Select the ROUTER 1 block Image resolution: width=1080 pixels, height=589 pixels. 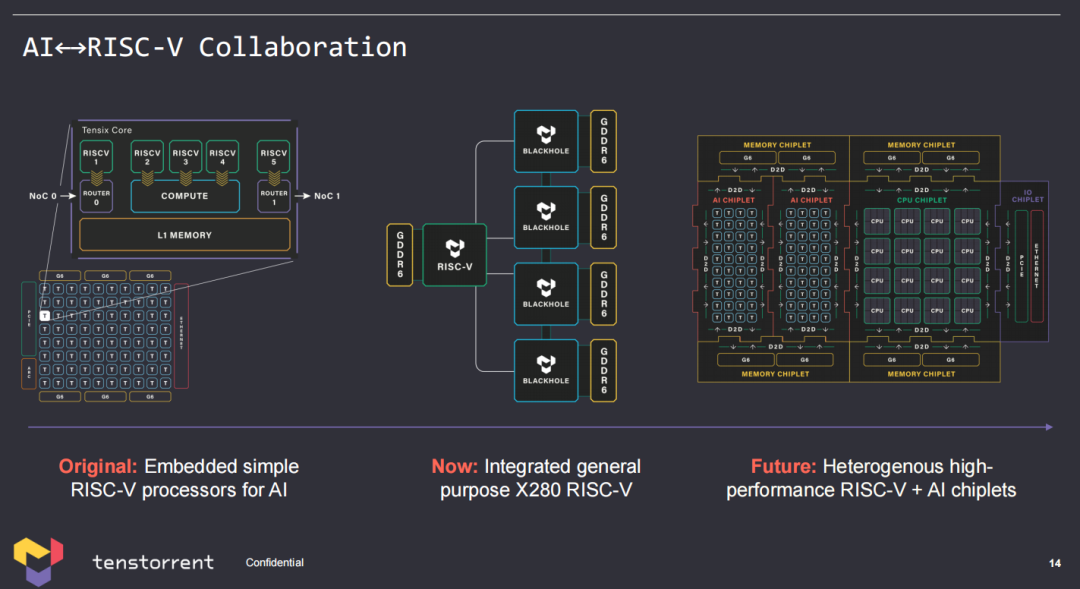coord(274,196)
